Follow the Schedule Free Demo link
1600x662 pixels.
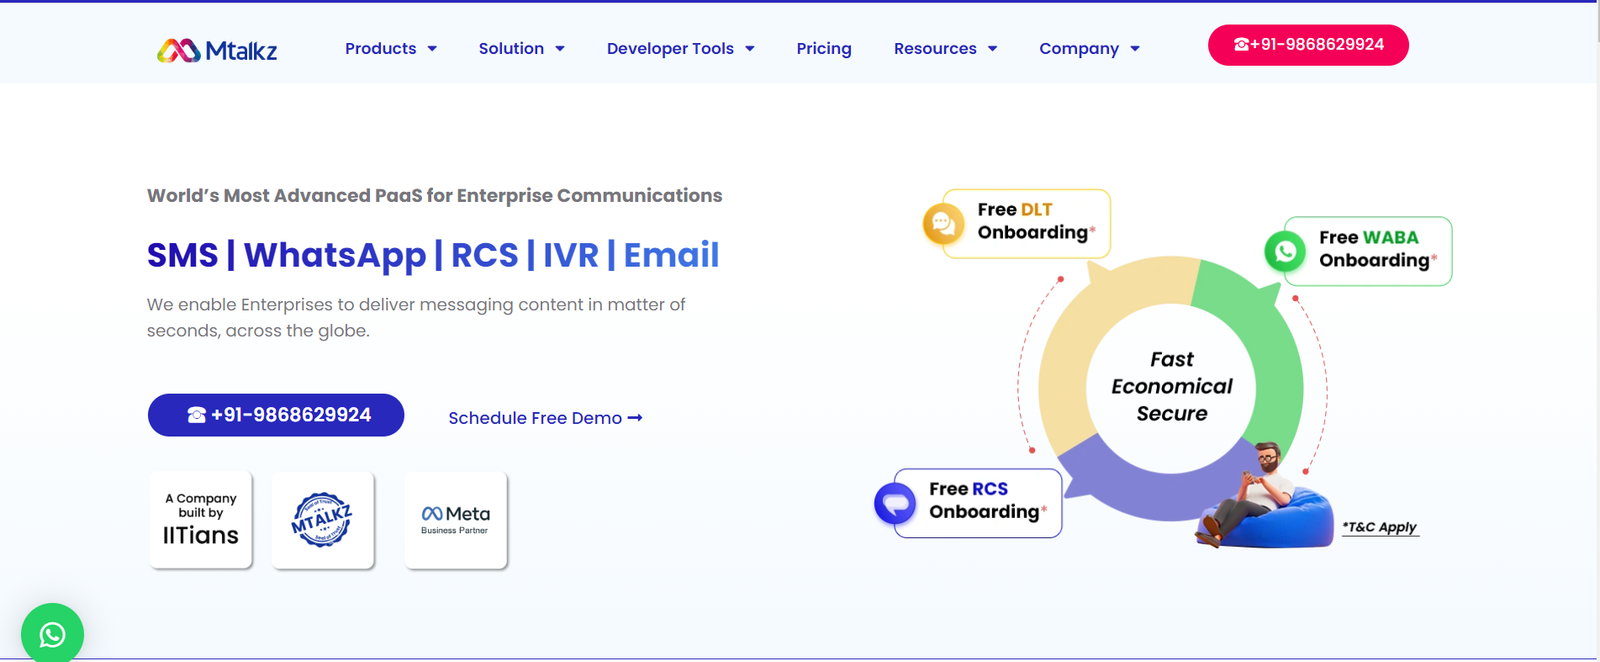point(545,418)
